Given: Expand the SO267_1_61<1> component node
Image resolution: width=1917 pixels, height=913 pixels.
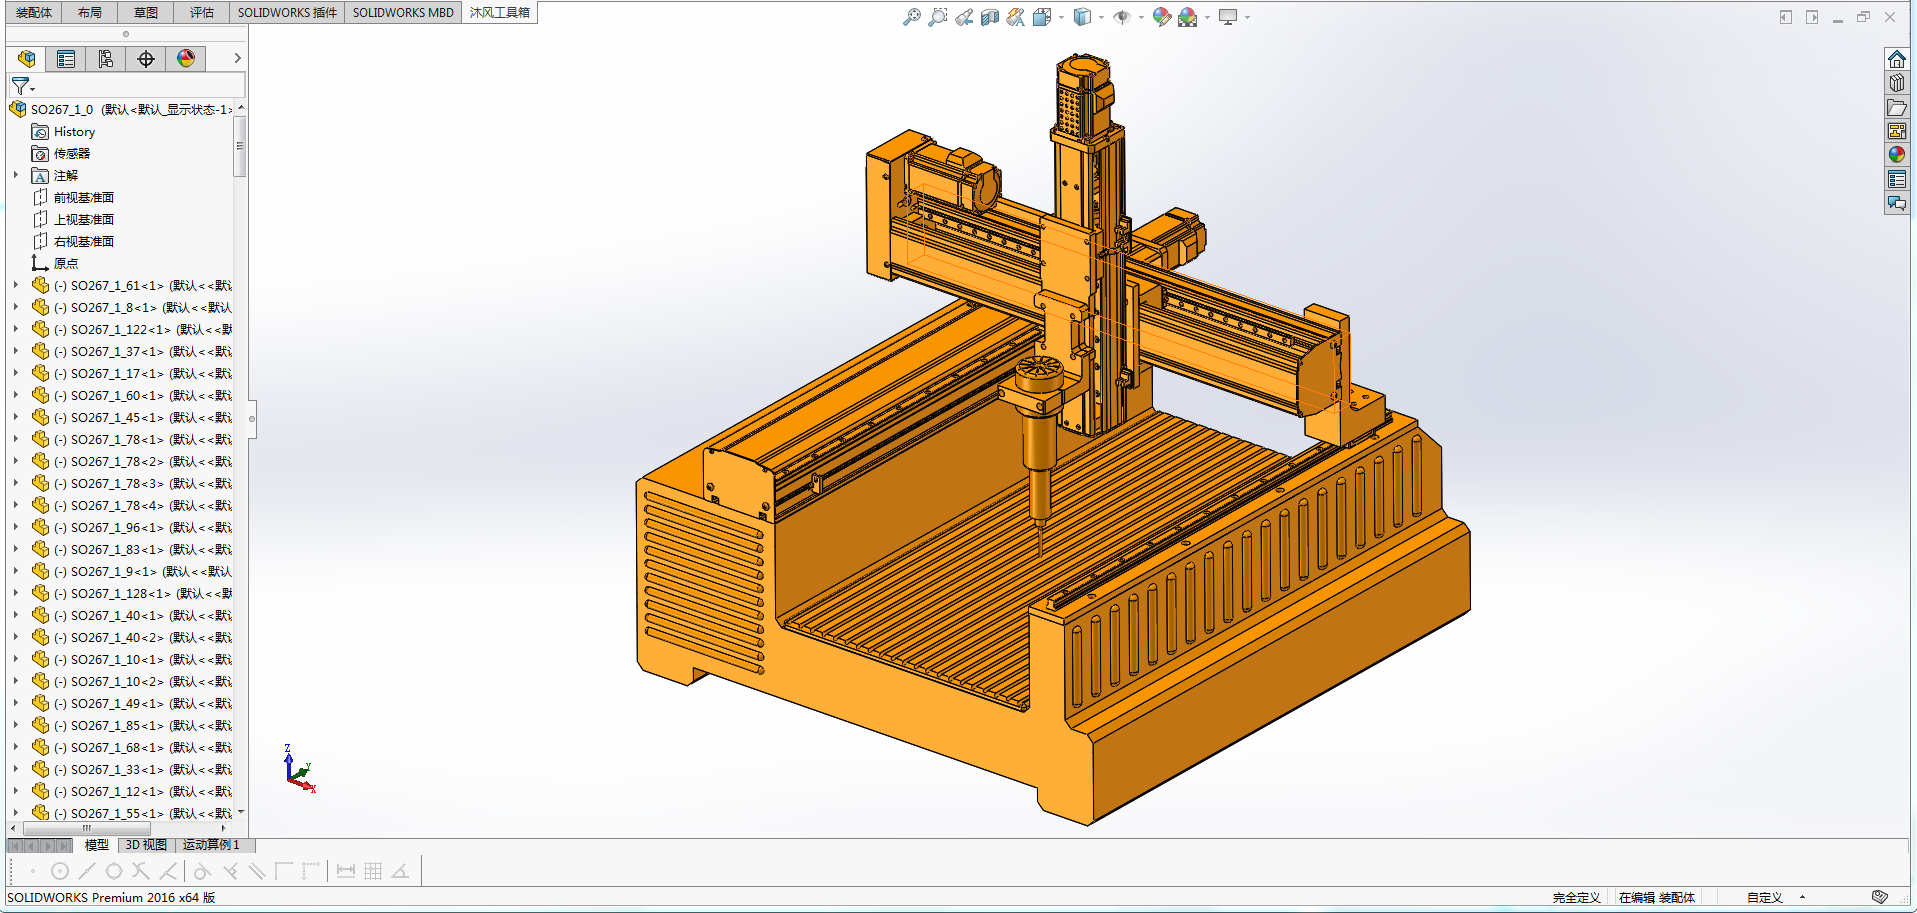Looking at the screenshot, I should [16, 285].
